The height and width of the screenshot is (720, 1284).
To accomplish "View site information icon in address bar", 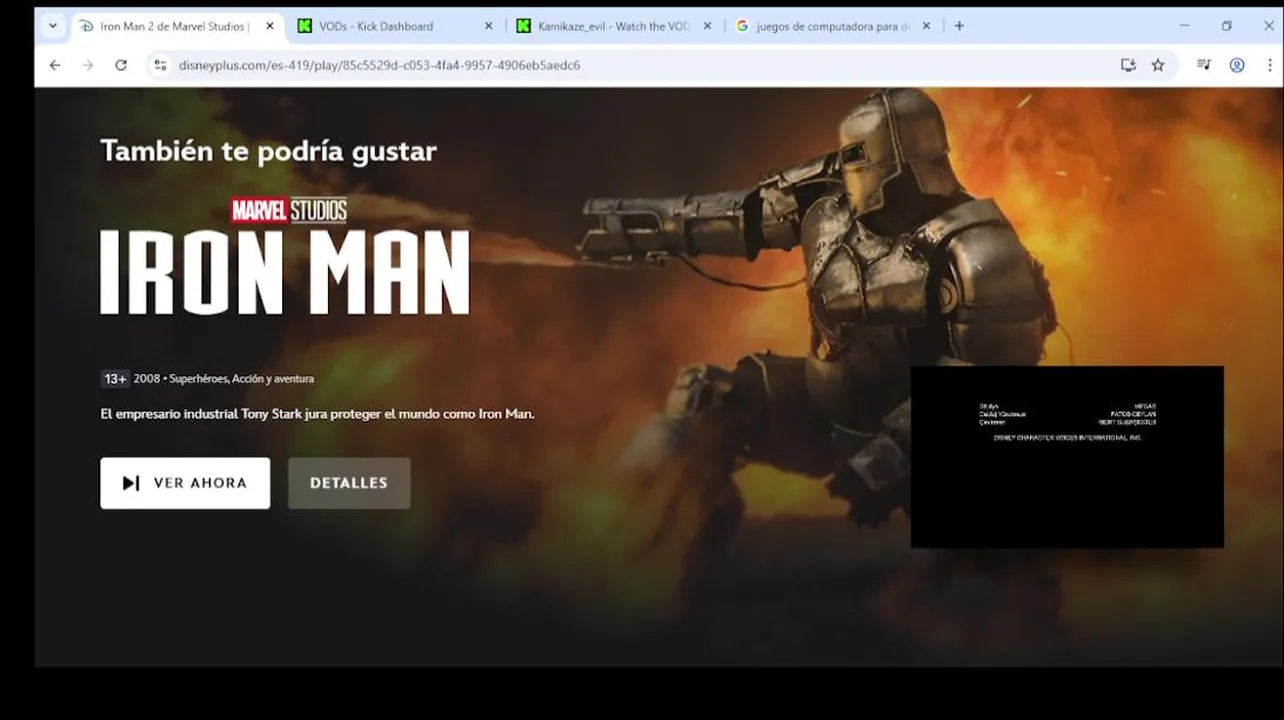I will pos(160,65).
